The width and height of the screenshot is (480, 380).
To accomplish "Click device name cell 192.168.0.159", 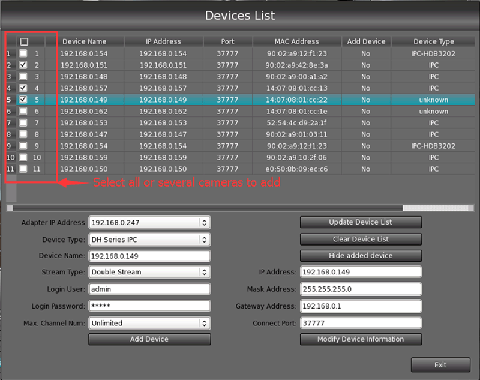I will coord(84,157).
